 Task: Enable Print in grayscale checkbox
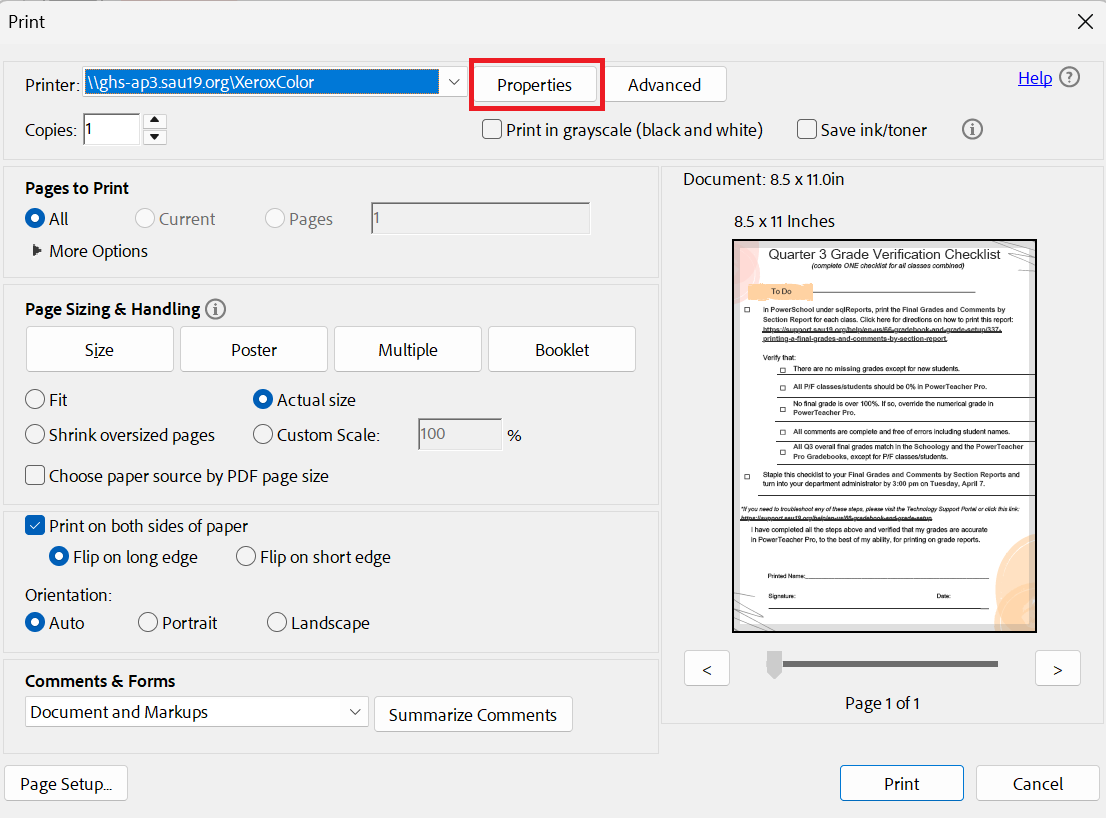(x=492, y=129)
